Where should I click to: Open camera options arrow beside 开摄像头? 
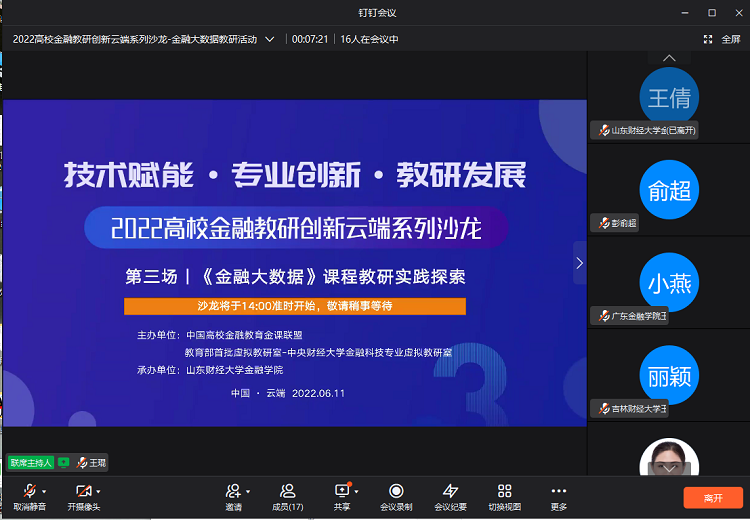tap(98, 491)
